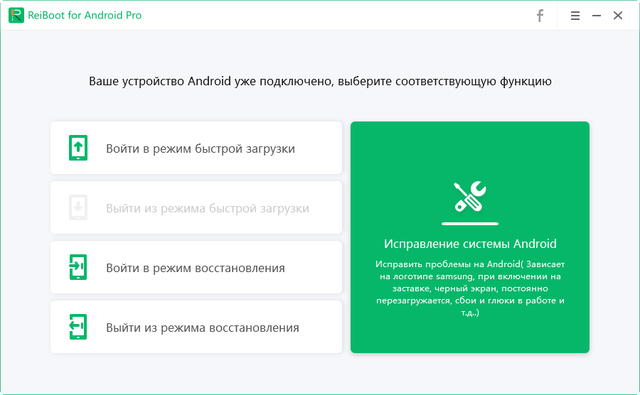
Task: Click the 'ReiBoot for Android Pro' title text
Action: [x=84, y=15]
